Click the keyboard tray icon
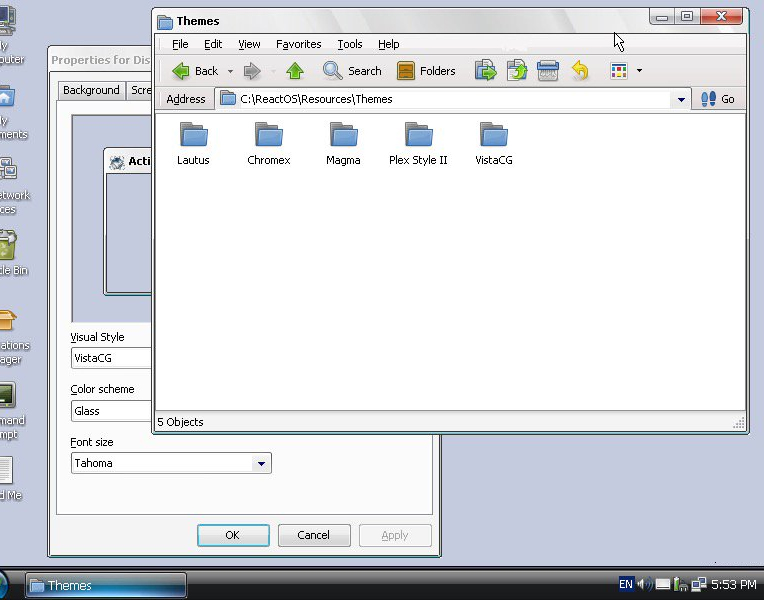764x600 pixels. 663,584
